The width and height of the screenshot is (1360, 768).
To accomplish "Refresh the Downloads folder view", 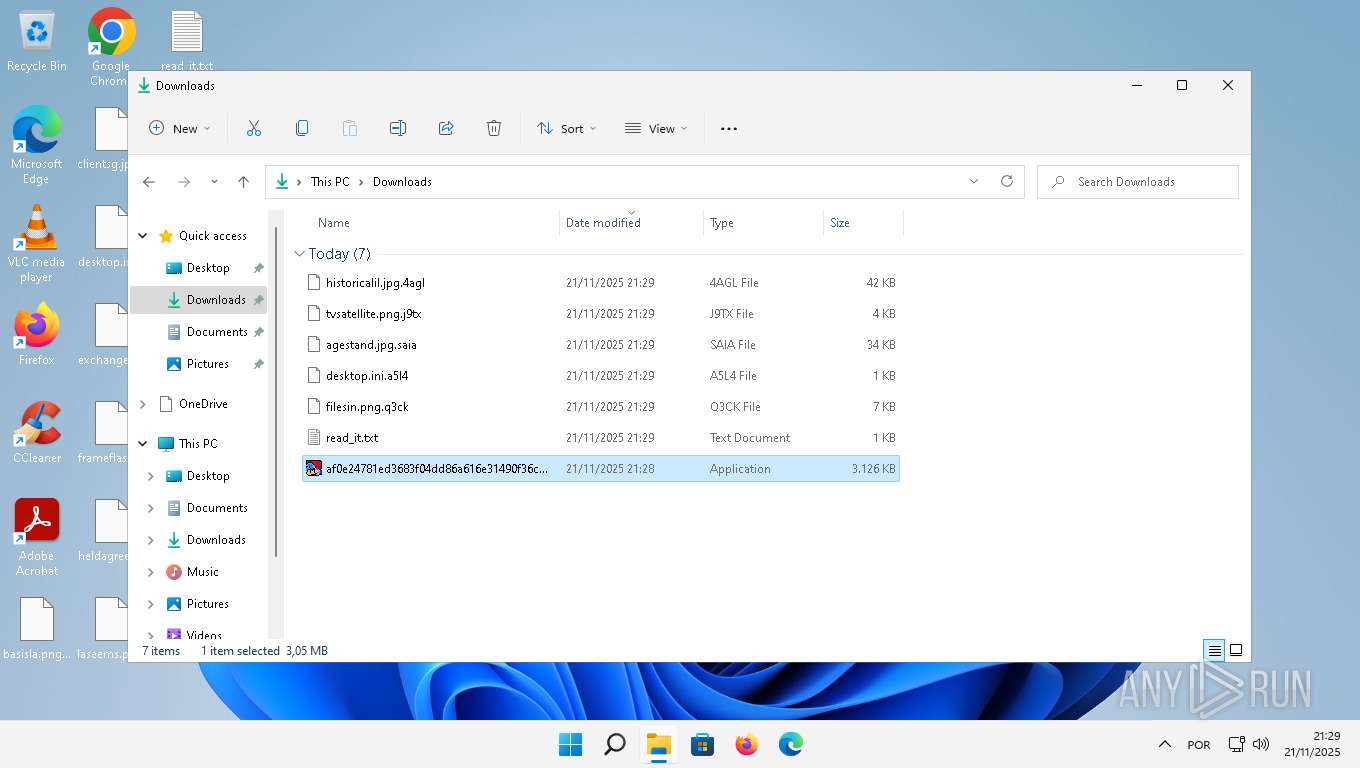I will 1007,182.
